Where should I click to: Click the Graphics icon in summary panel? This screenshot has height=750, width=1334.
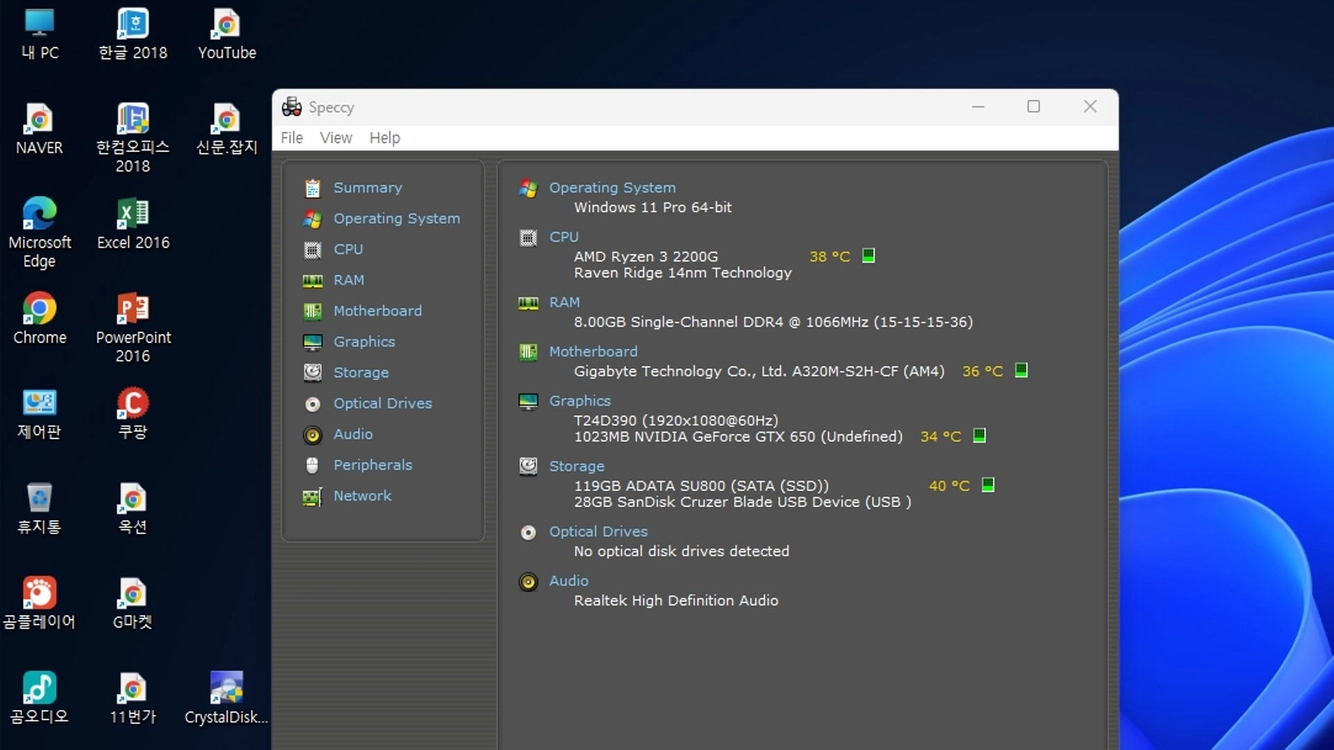tap(528, 401)
